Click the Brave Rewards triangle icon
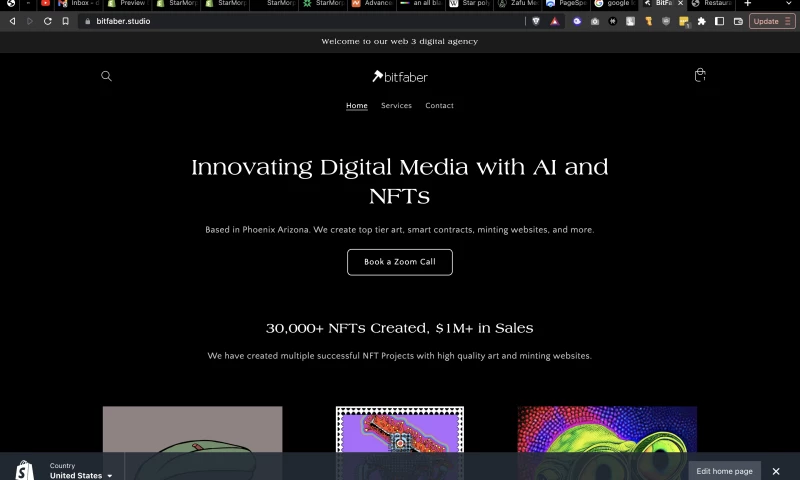This screenshot has height=480, width=800. tap(554, 21)
